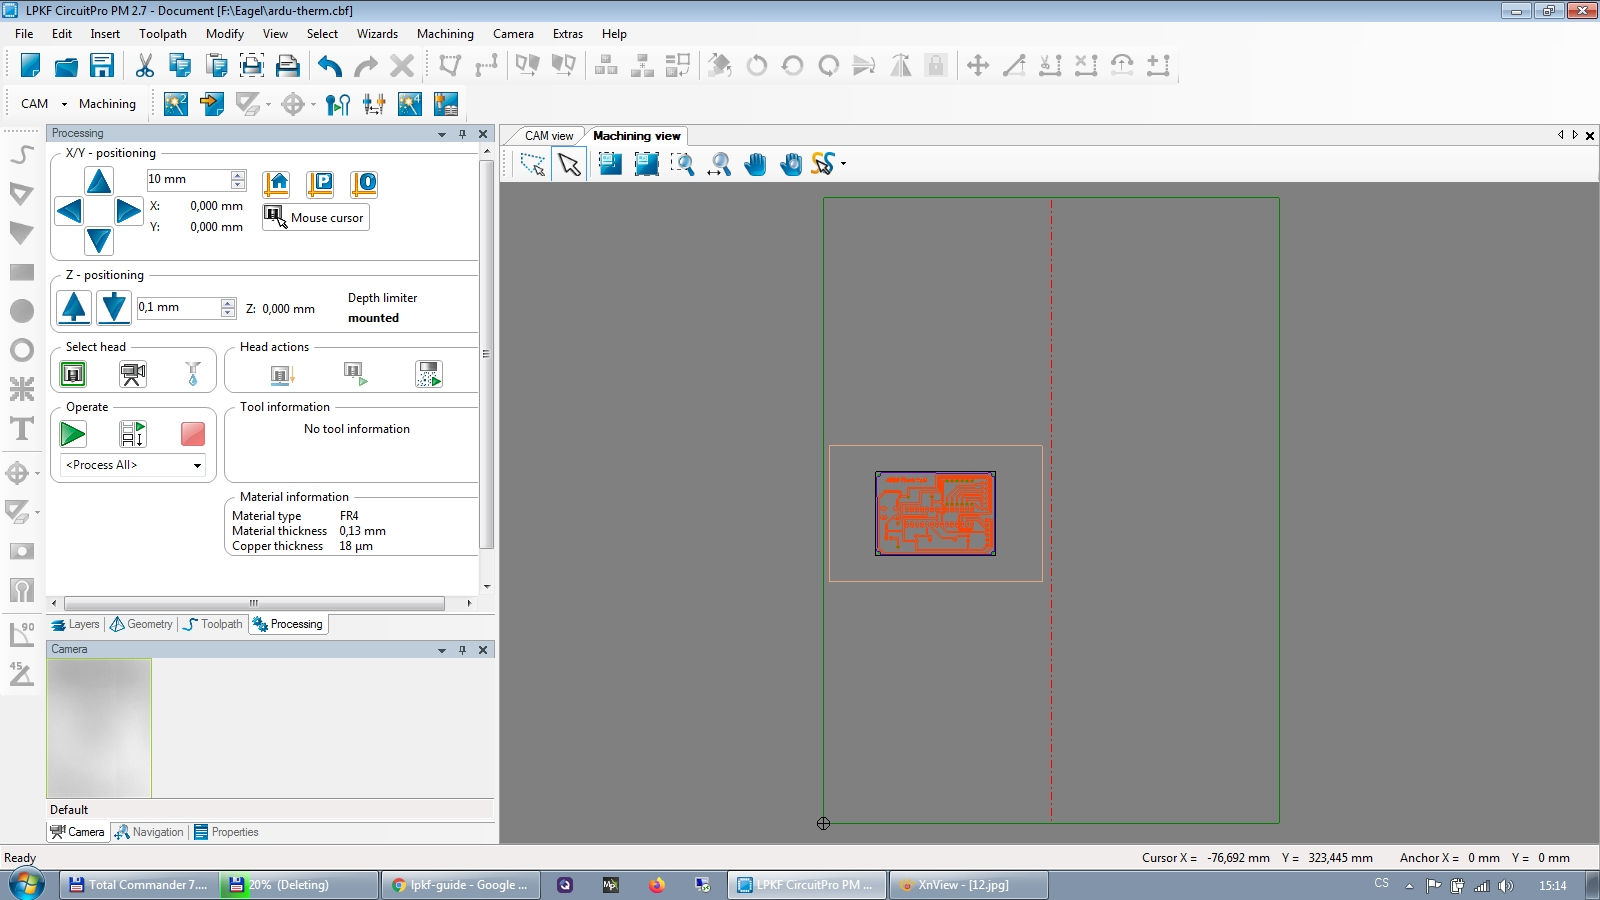Click the camera preview thumbnail
The width and height of the screenshot is (1600, 900).
tap(99, 728)
